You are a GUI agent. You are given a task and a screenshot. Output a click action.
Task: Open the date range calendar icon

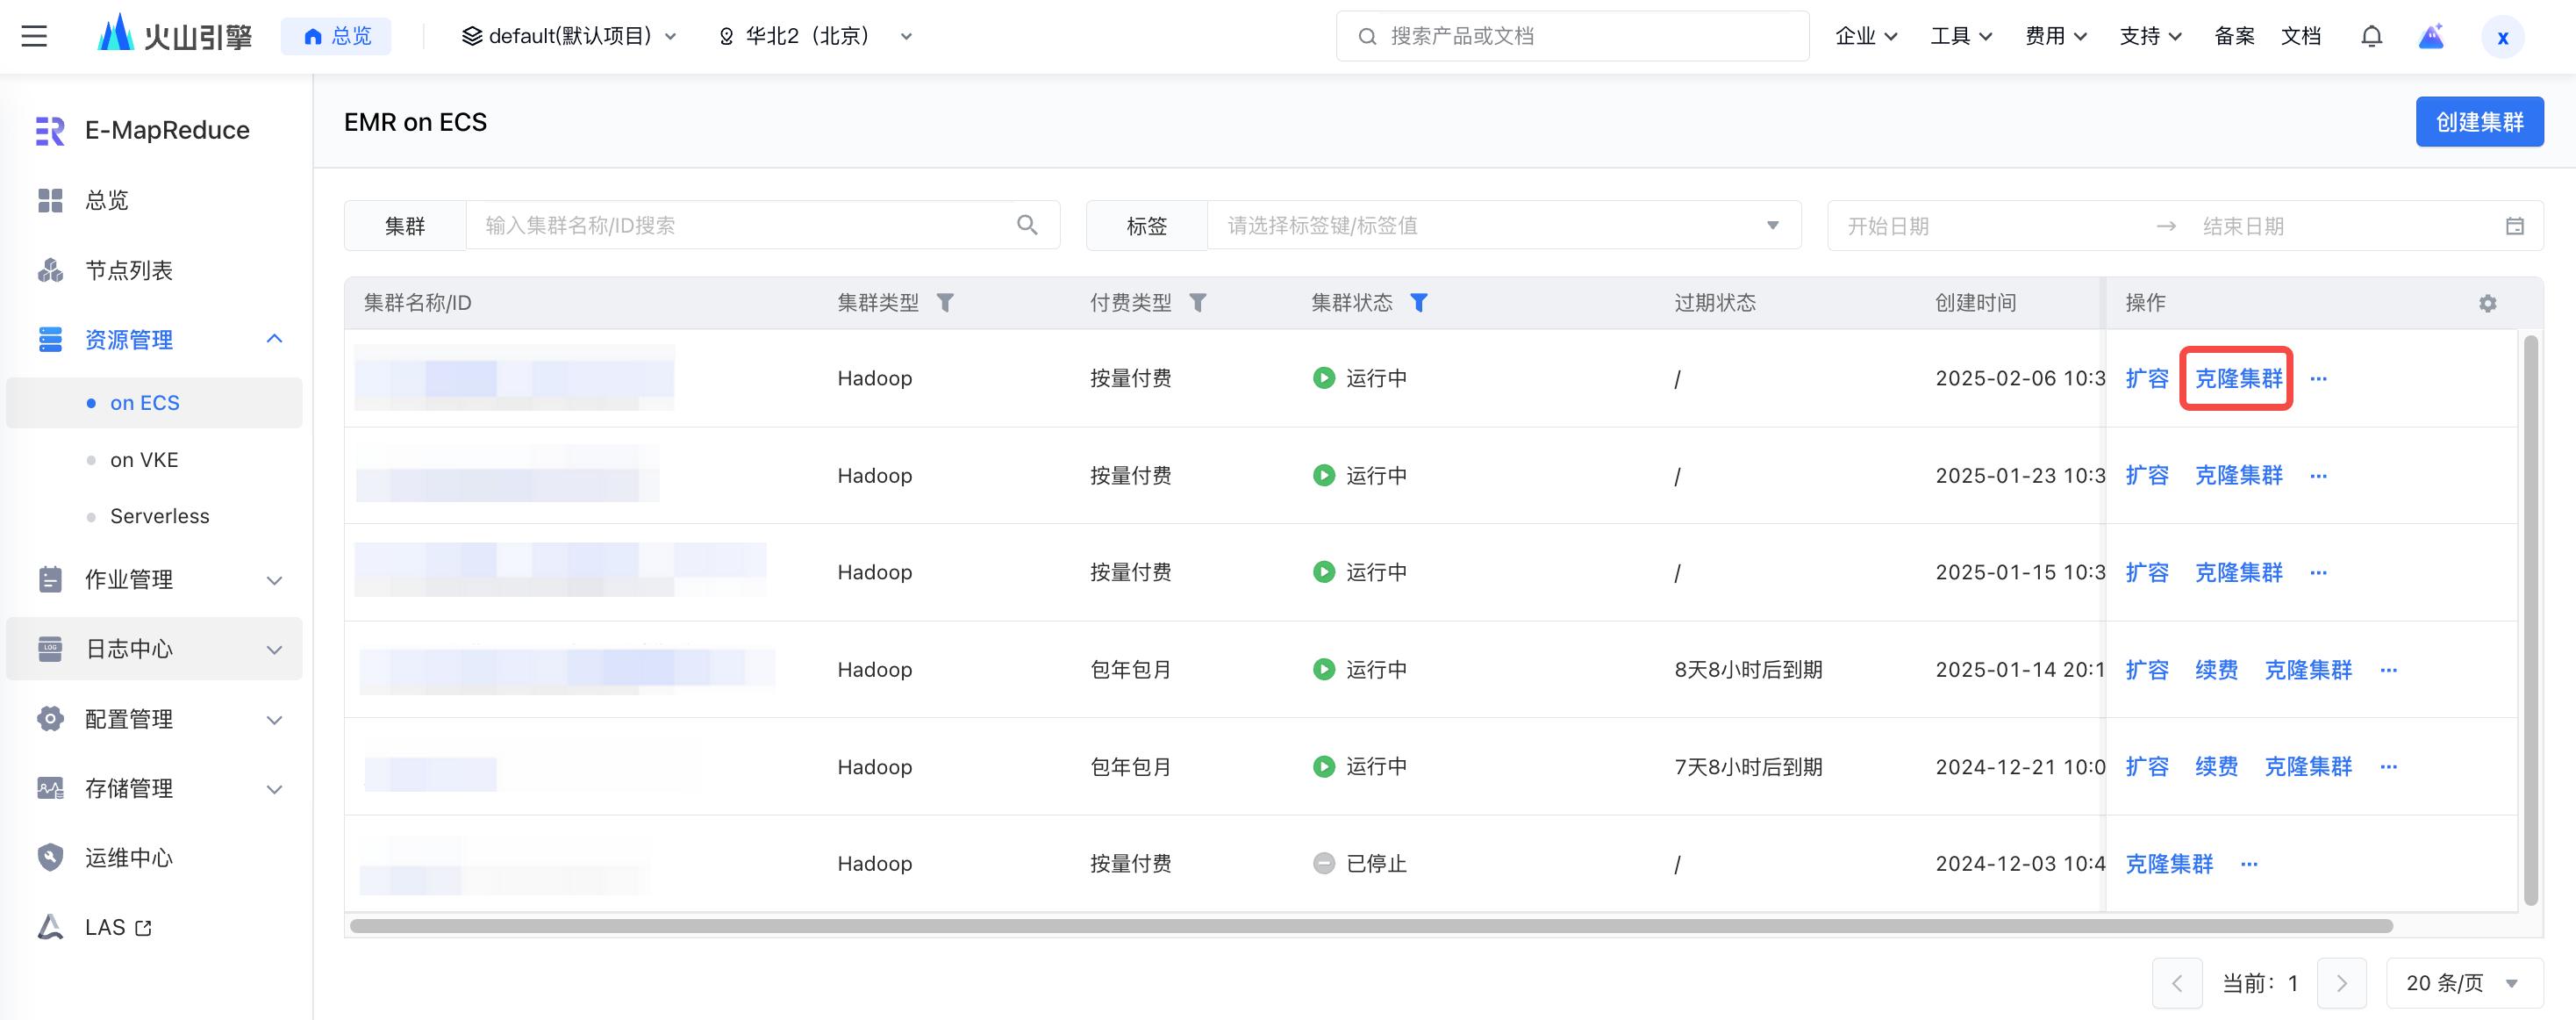click(2515, 226)
